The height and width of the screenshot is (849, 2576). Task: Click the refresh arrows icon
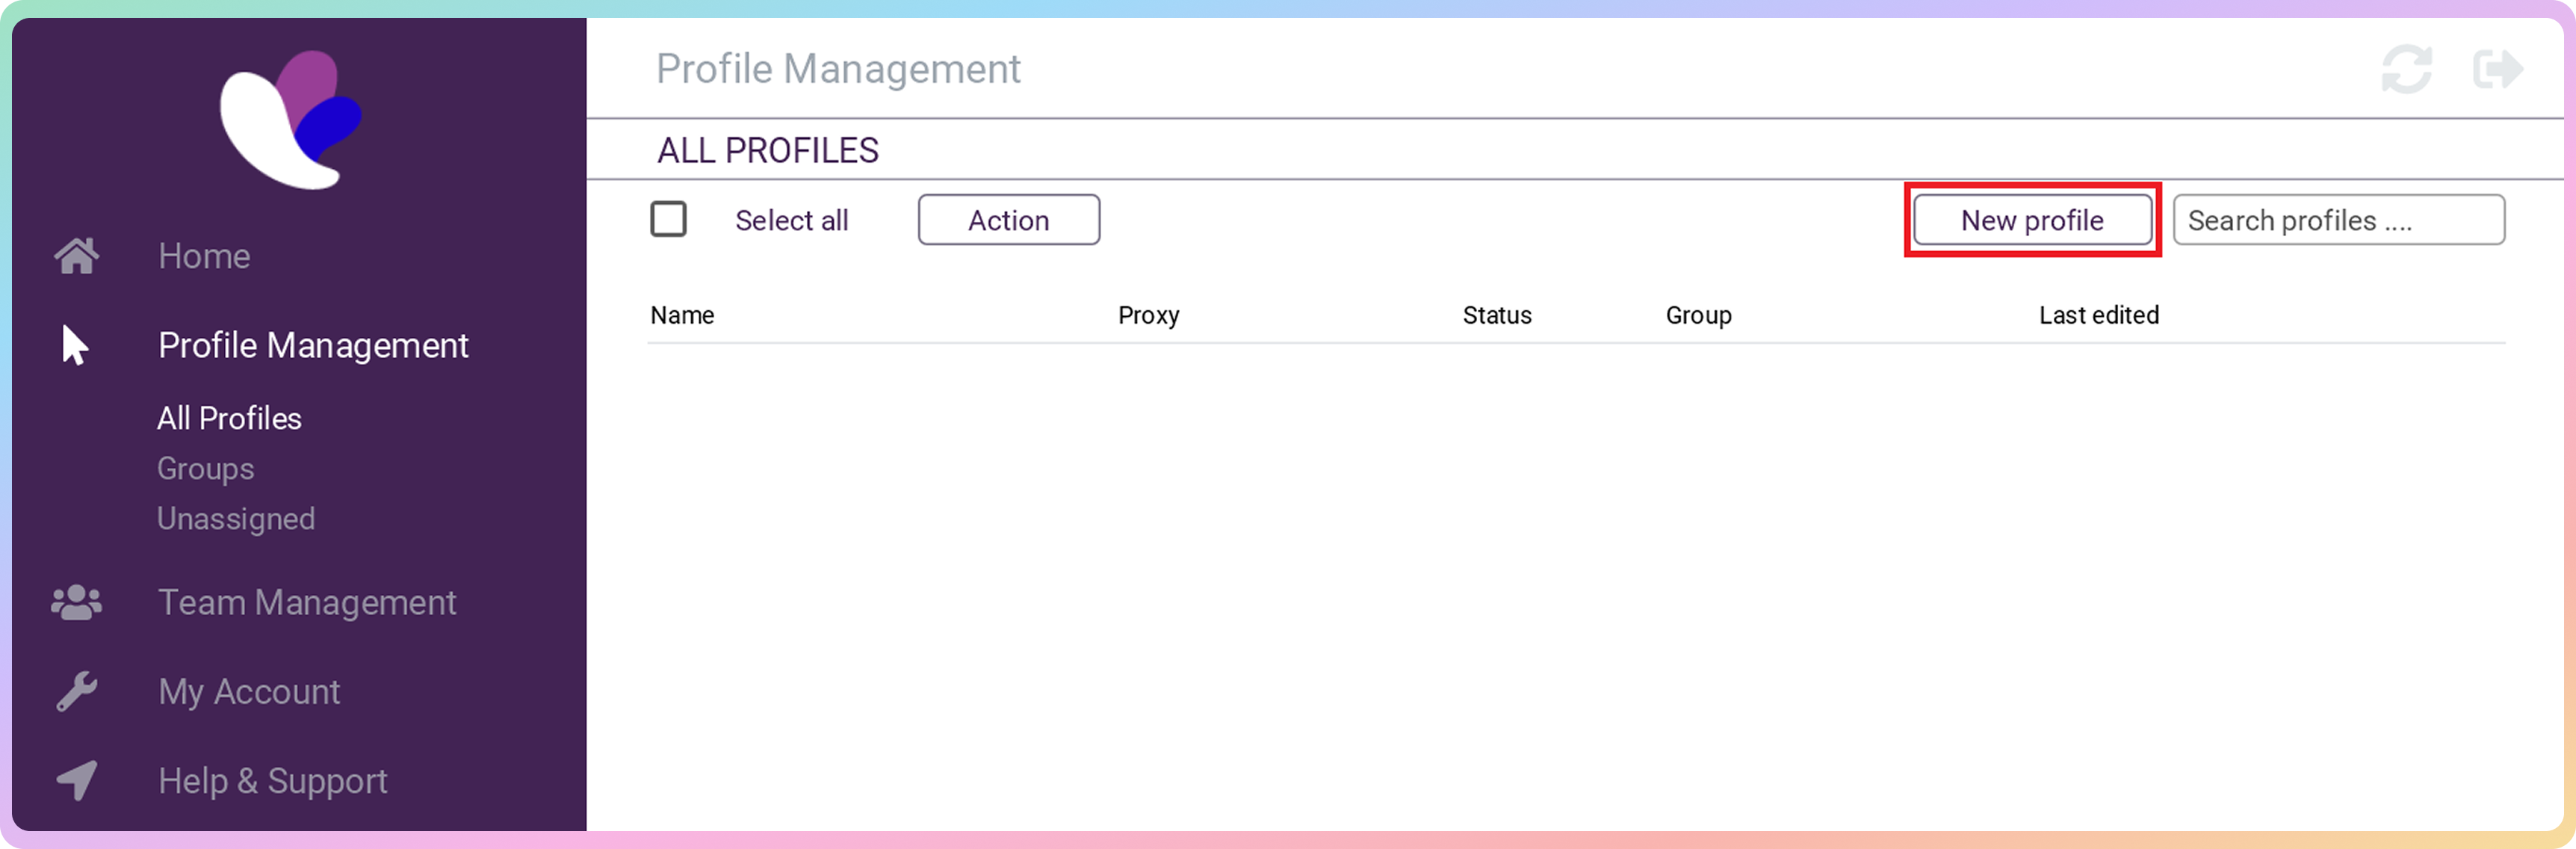click(2406, 69)
